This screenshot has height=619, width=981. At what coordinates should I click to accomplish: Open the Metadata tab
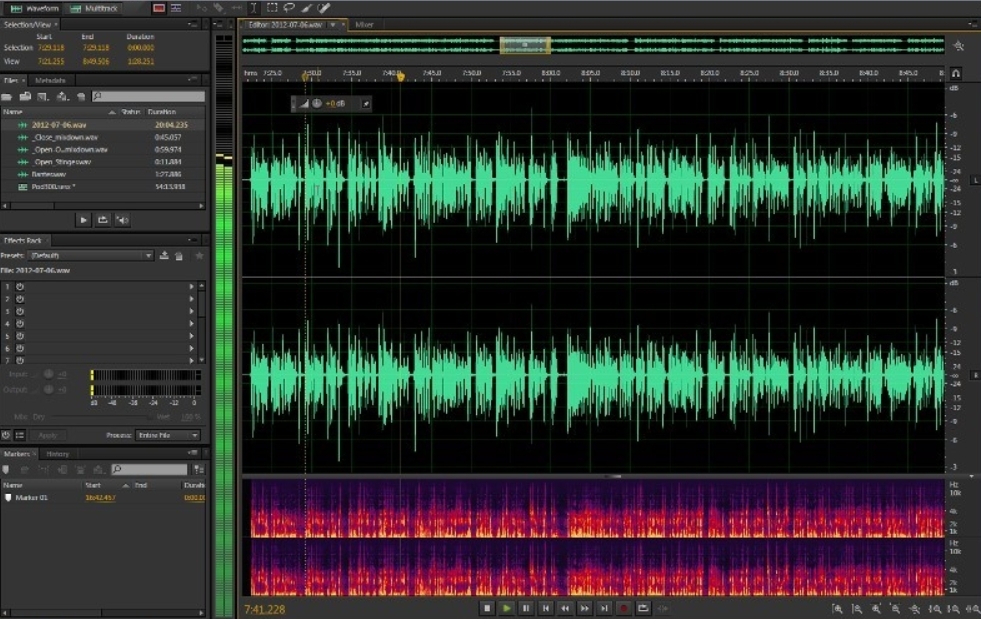click(50, 80)
